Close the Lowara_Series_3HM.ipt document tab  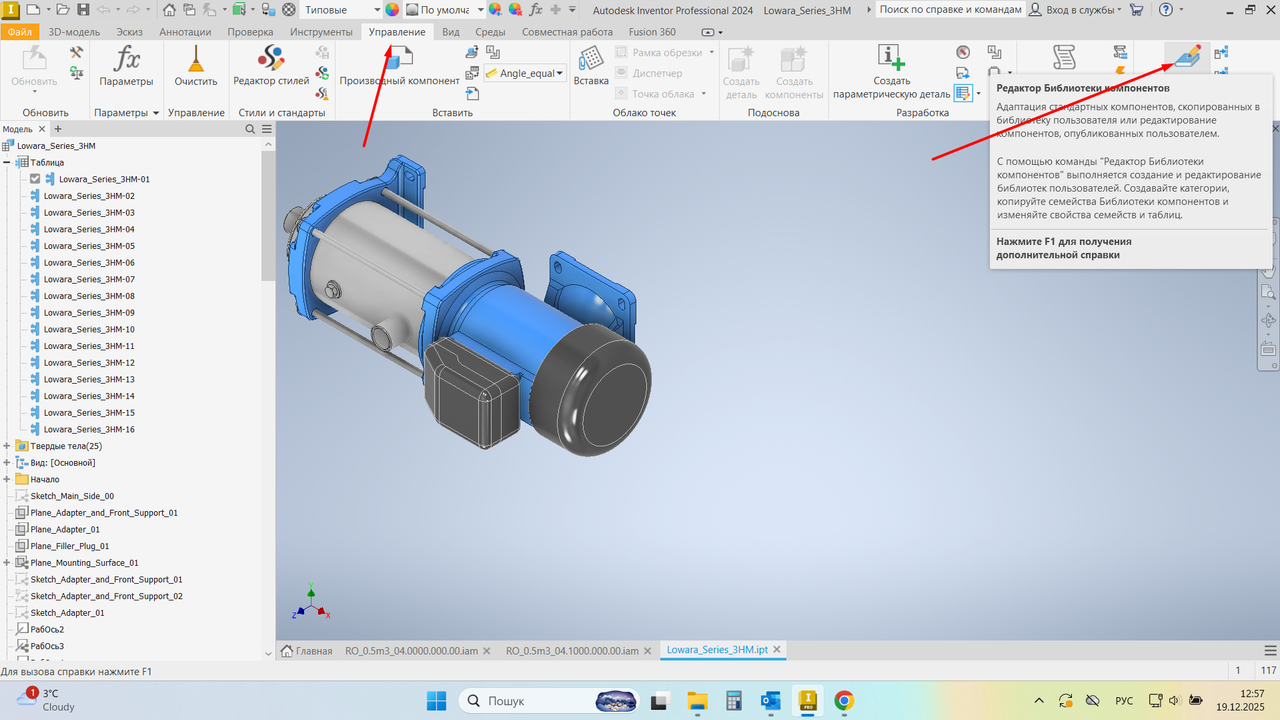point(777,650)
